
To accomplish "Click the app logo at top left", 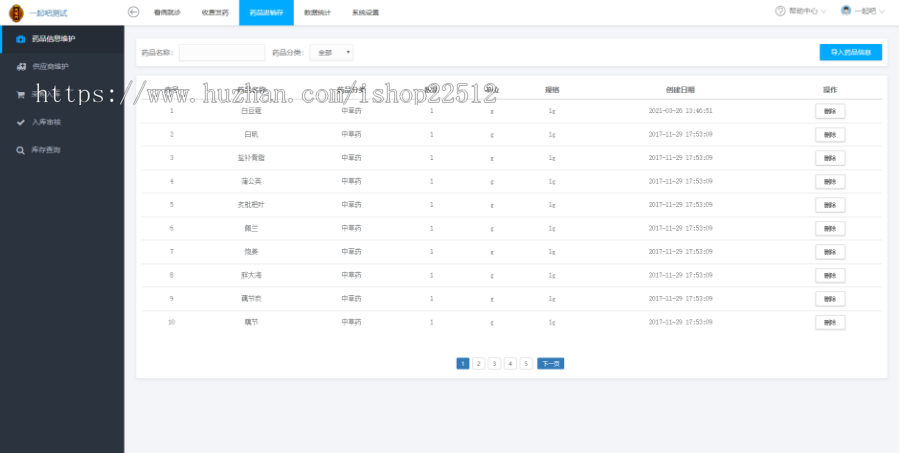I will 15,12.
